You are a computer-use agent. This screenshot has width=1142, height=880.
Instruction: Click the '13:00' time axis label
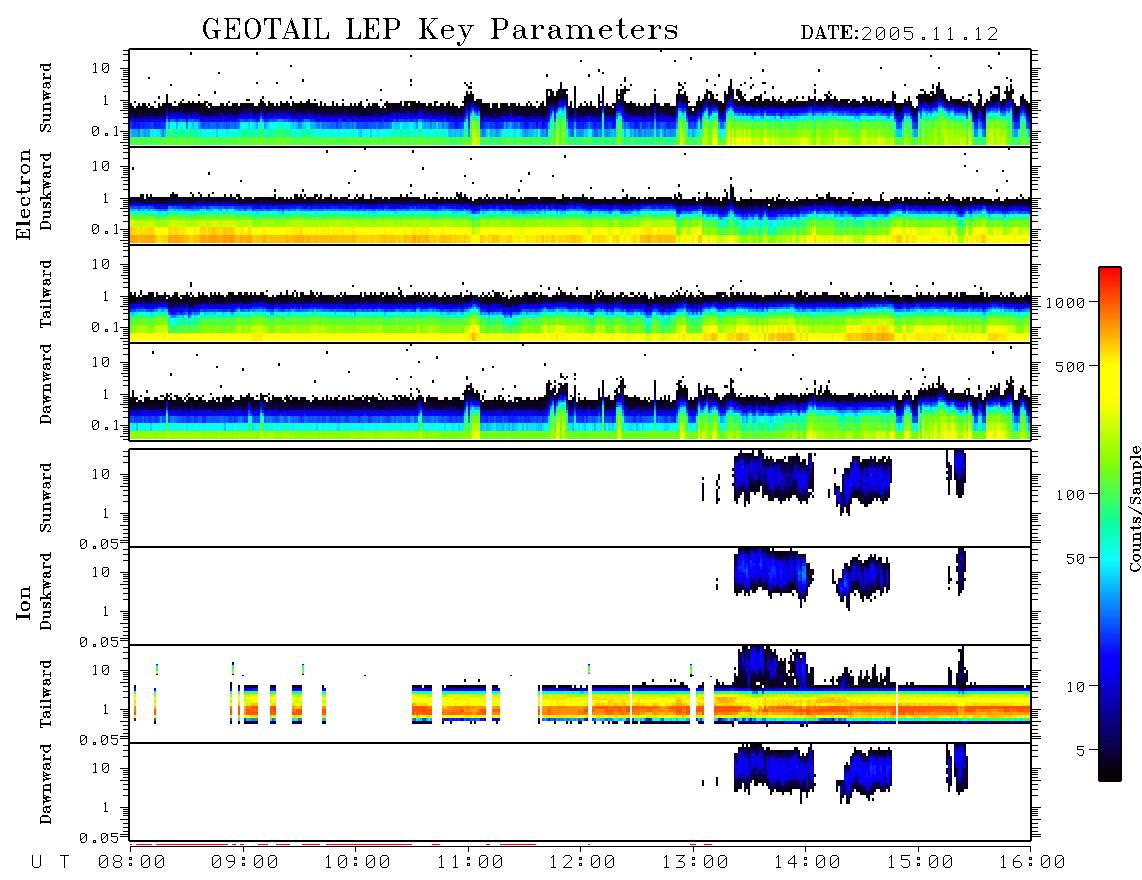pos(695,862)
